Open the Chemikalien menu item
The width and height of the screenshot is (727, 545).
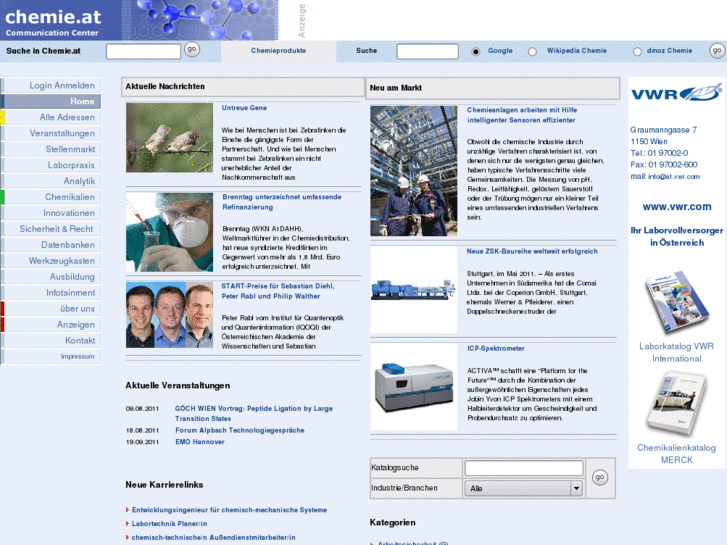pyautogui.click(x=51, y=197)
